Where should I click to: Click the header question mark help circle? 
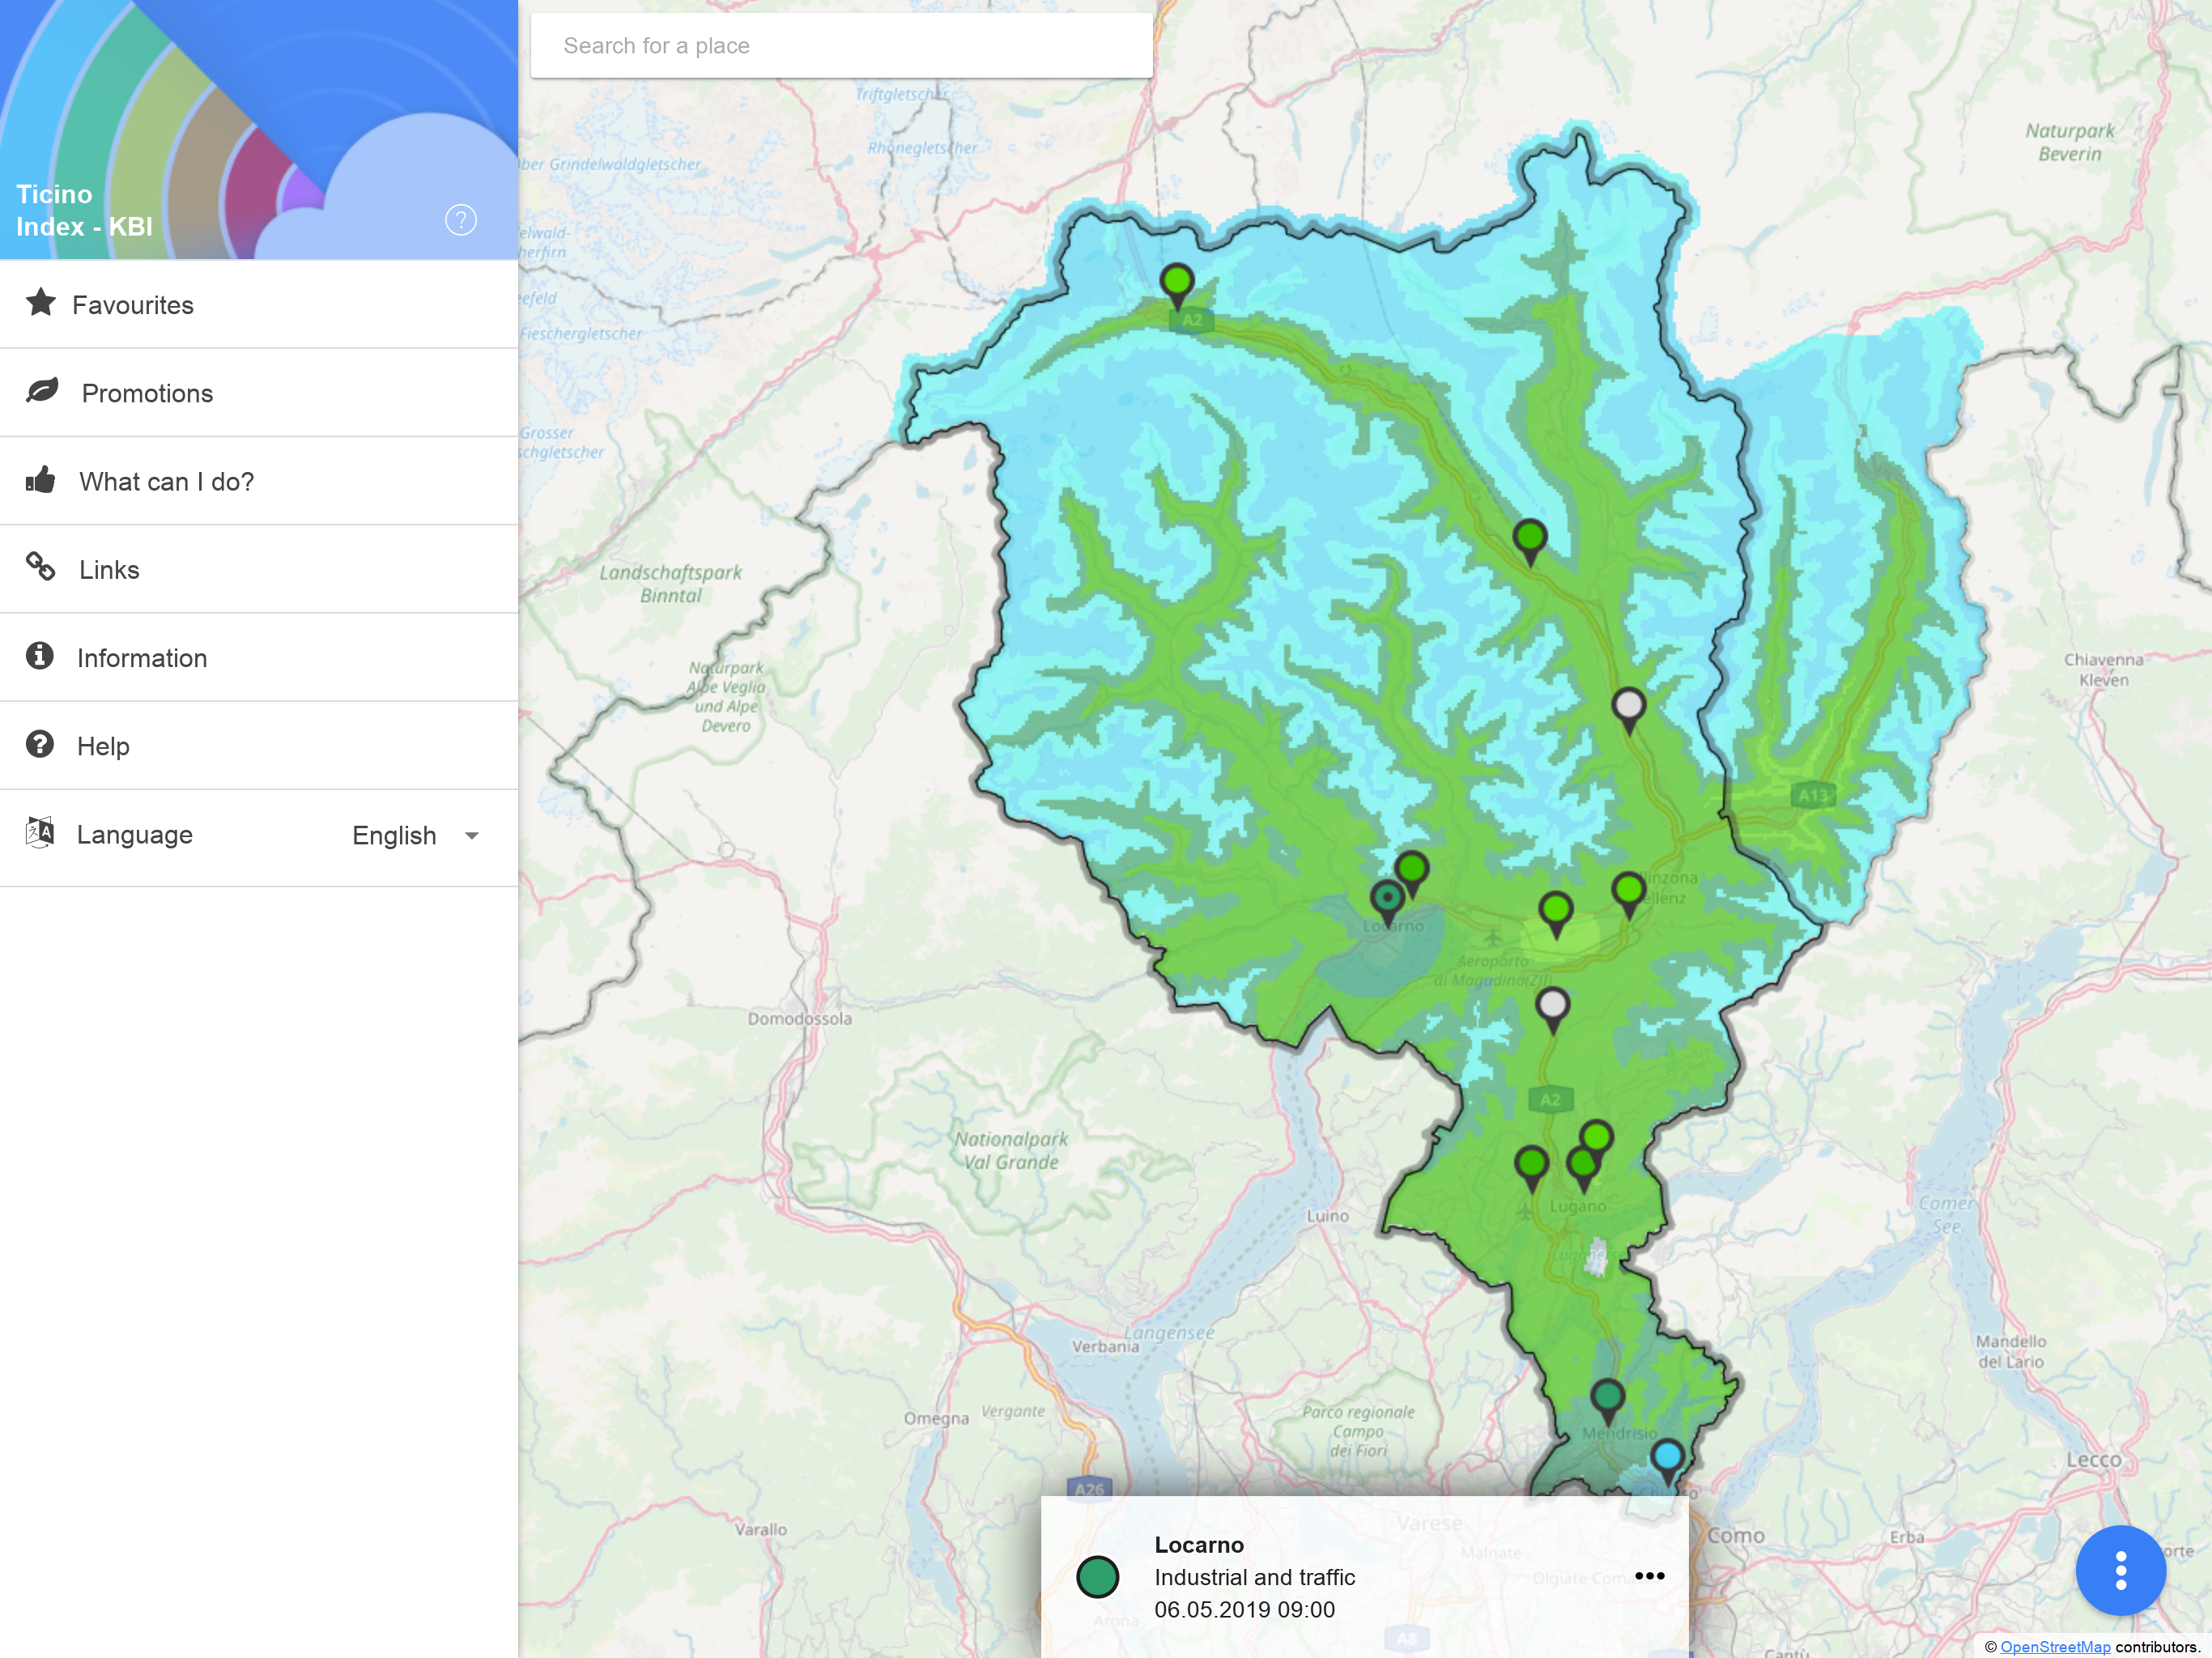[461, 220]
